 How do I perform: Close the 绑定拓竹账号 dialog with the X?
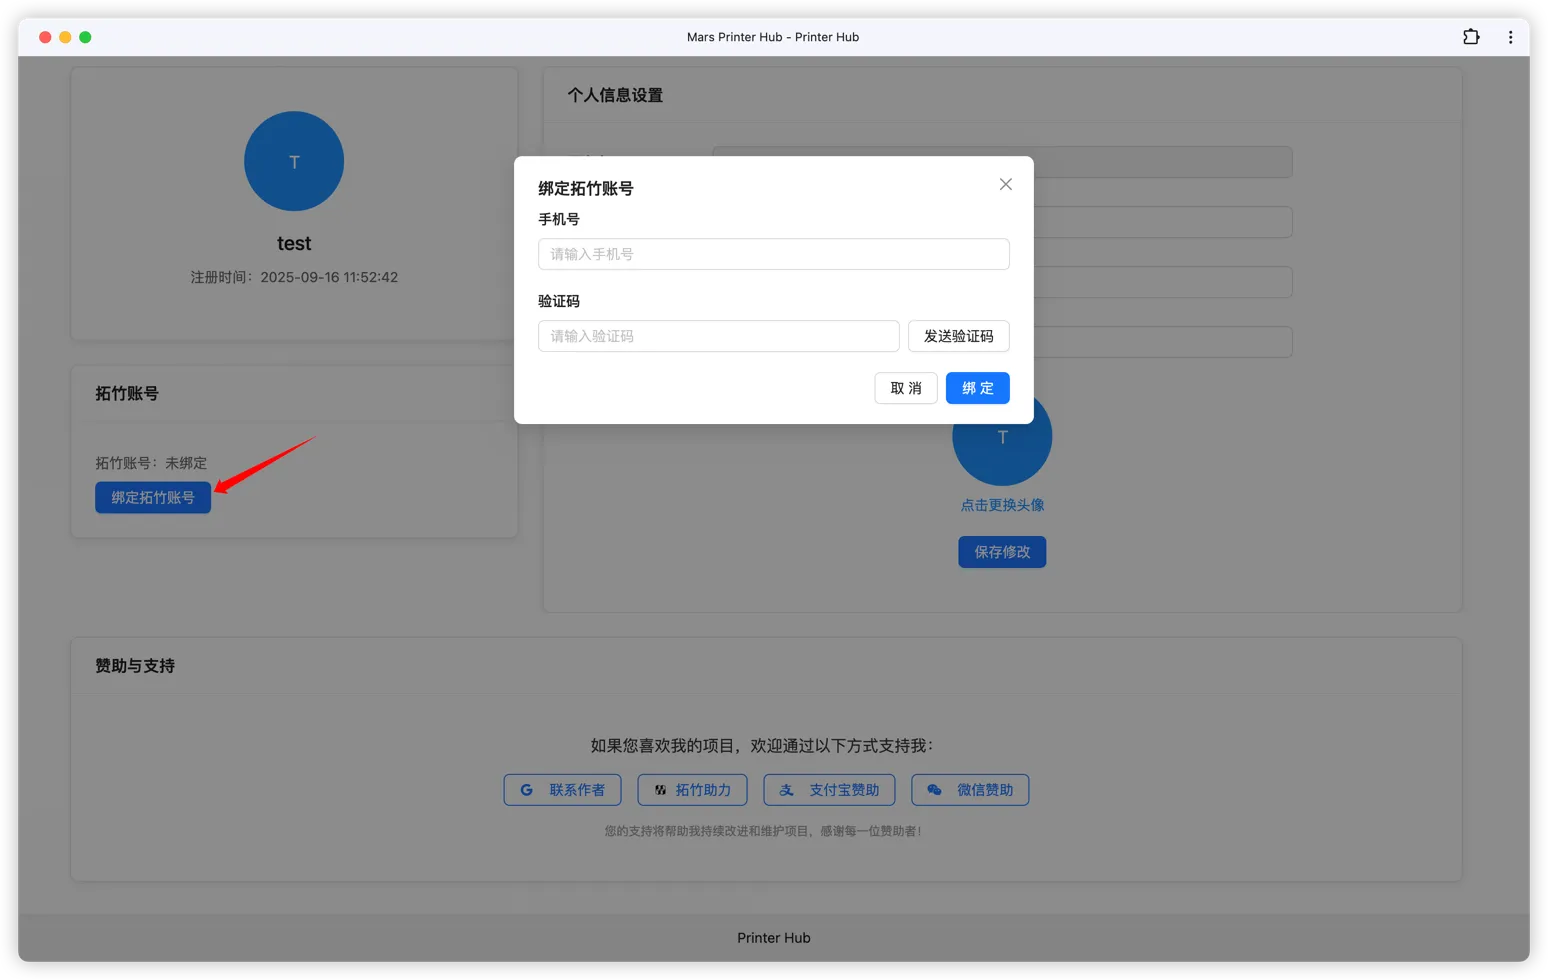[1006, 184]
